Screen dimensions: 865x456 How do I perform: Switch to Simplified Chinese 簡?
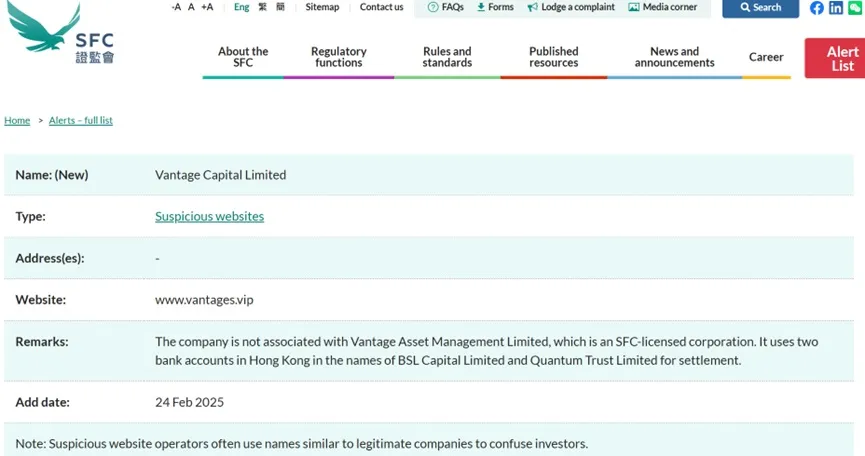point(280,7)
